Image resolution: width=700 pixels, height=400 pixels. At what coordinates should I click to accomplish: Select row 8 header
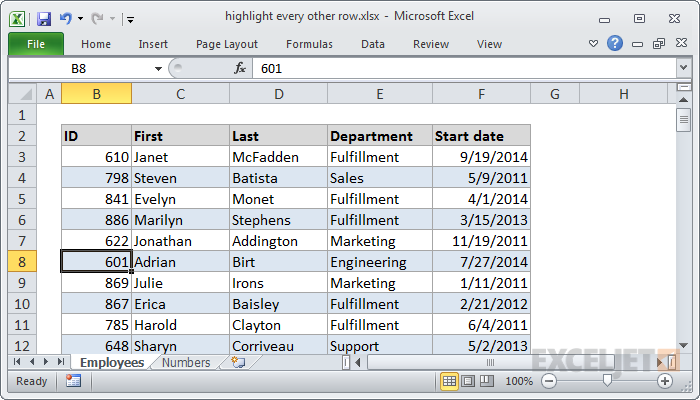coord(22,262)
